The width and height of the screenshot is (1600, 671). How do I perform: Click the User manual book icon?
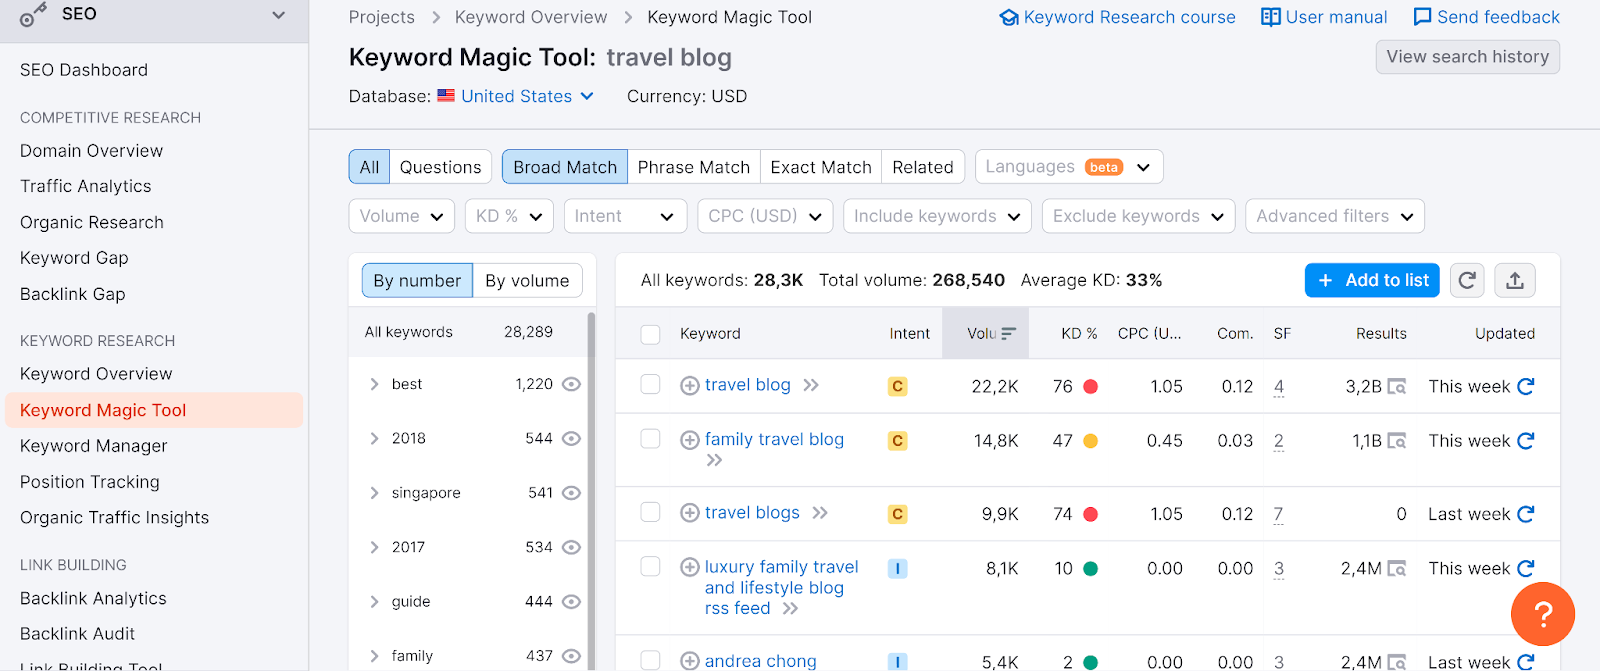[1271, 17]
